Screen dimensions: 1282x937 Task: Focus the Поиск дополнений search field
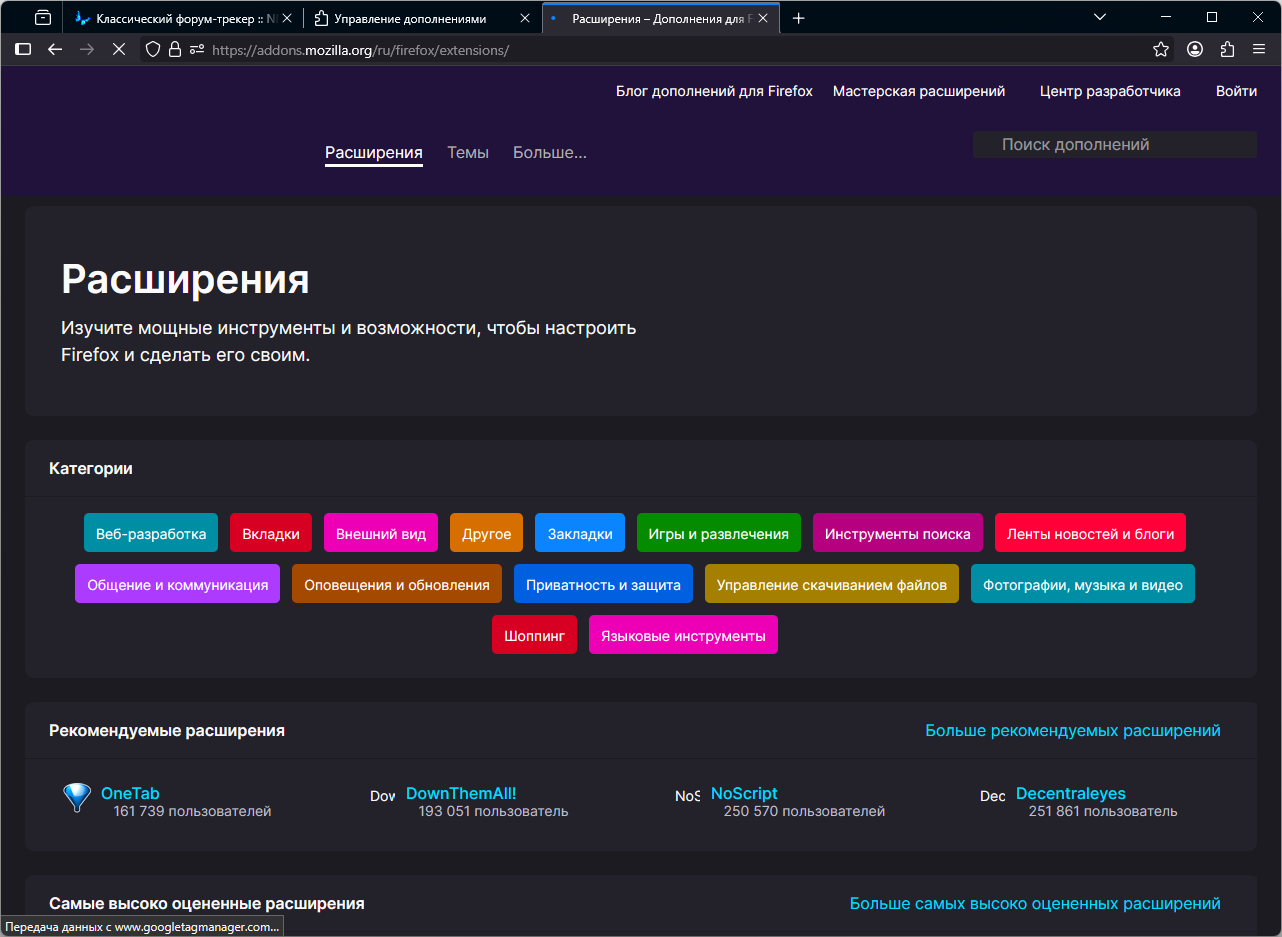click(x=1115, y=145)
